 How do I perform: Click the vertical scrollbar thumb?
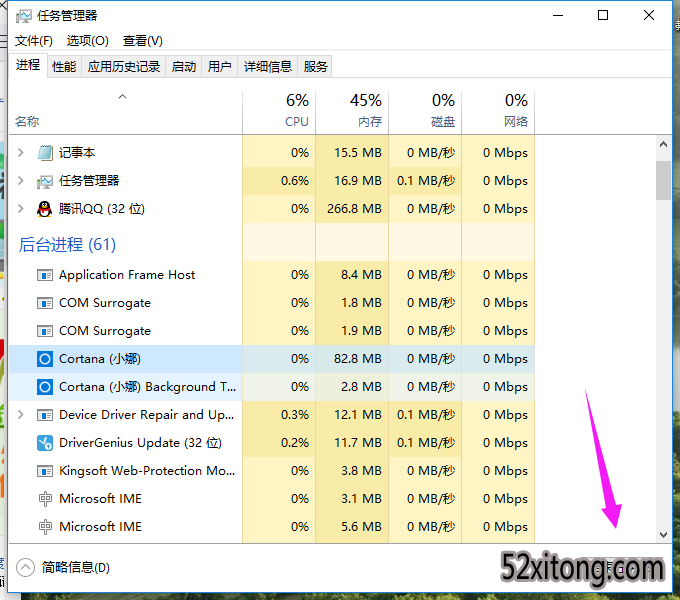coord(663,180)
